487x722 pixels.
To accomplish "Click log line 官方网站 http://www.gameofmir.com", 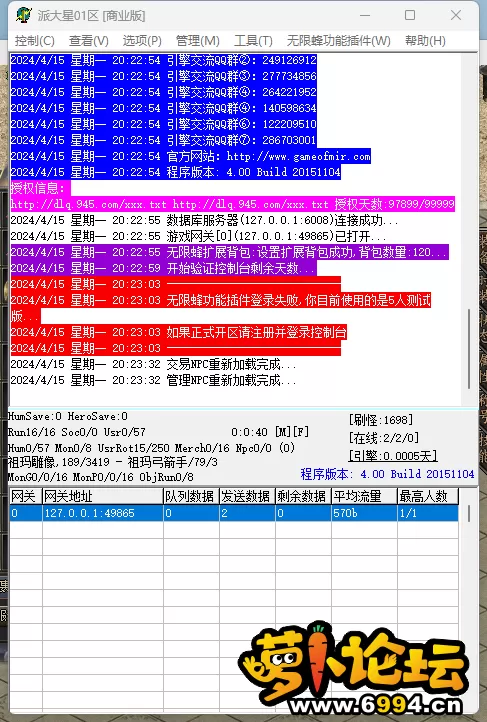I will [x=191, y=156].
